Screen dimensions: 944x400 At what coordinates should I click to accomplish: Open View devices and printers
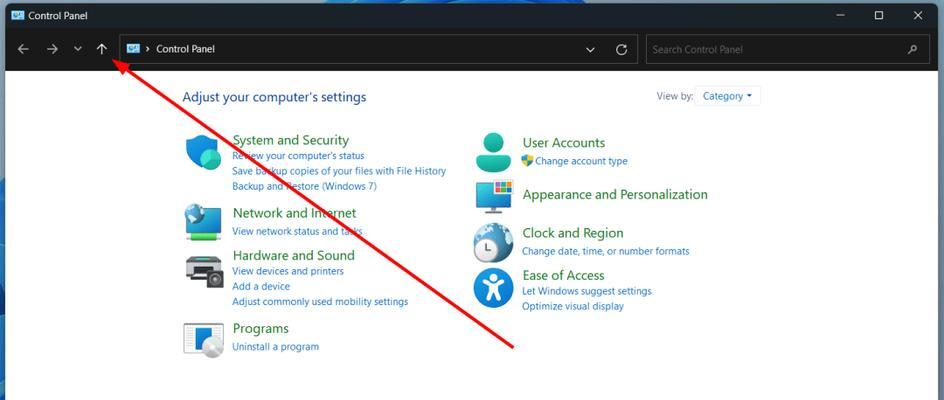click(x=288, y=271)
